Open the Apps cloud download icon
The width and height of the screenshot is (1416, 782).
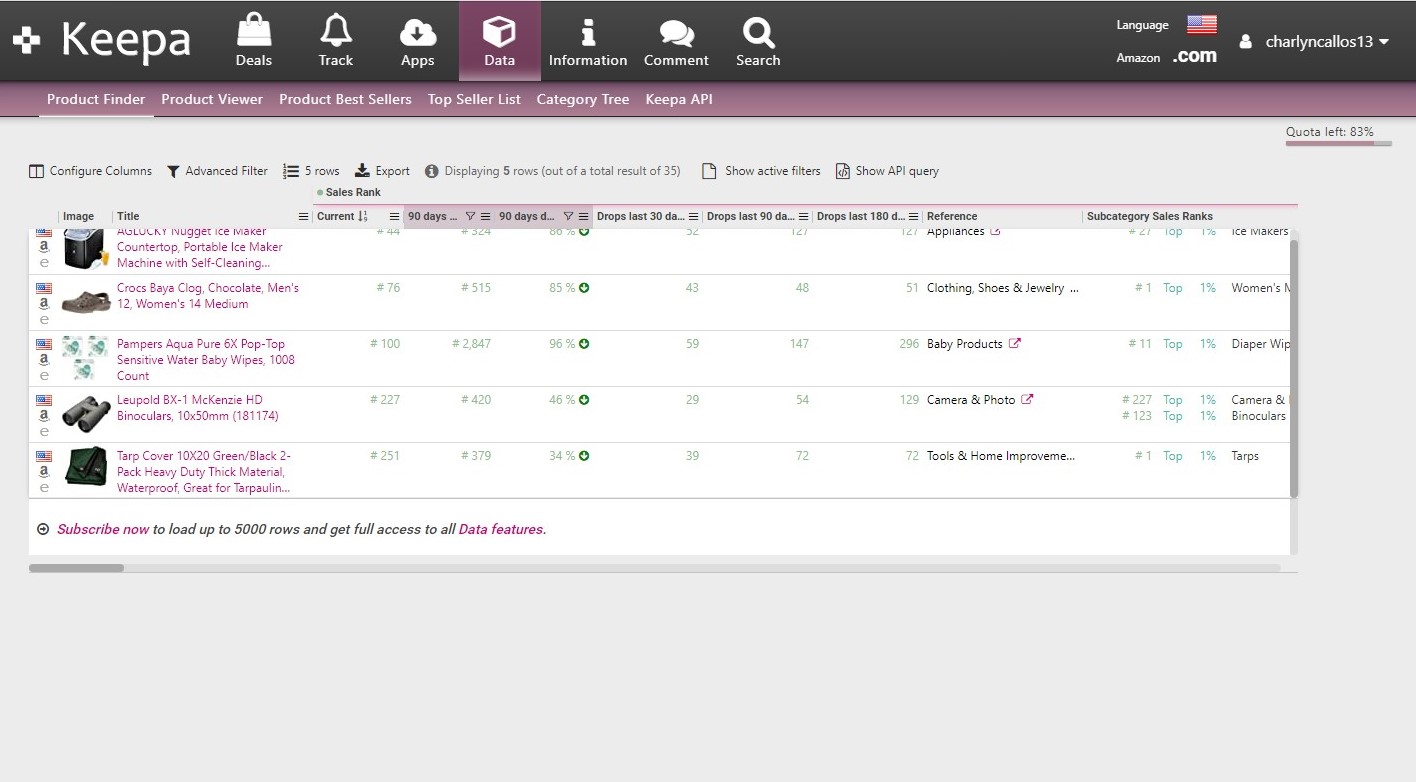(x=417, y=32)
